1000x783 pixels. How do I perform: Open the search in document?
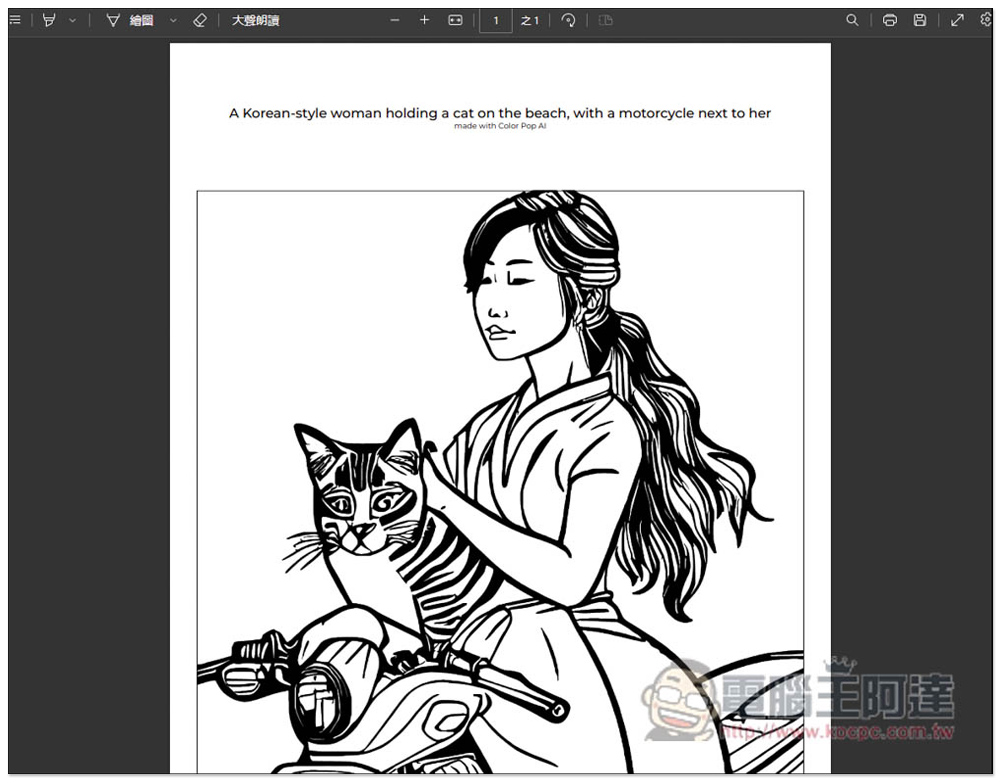[x=852, y=20]
